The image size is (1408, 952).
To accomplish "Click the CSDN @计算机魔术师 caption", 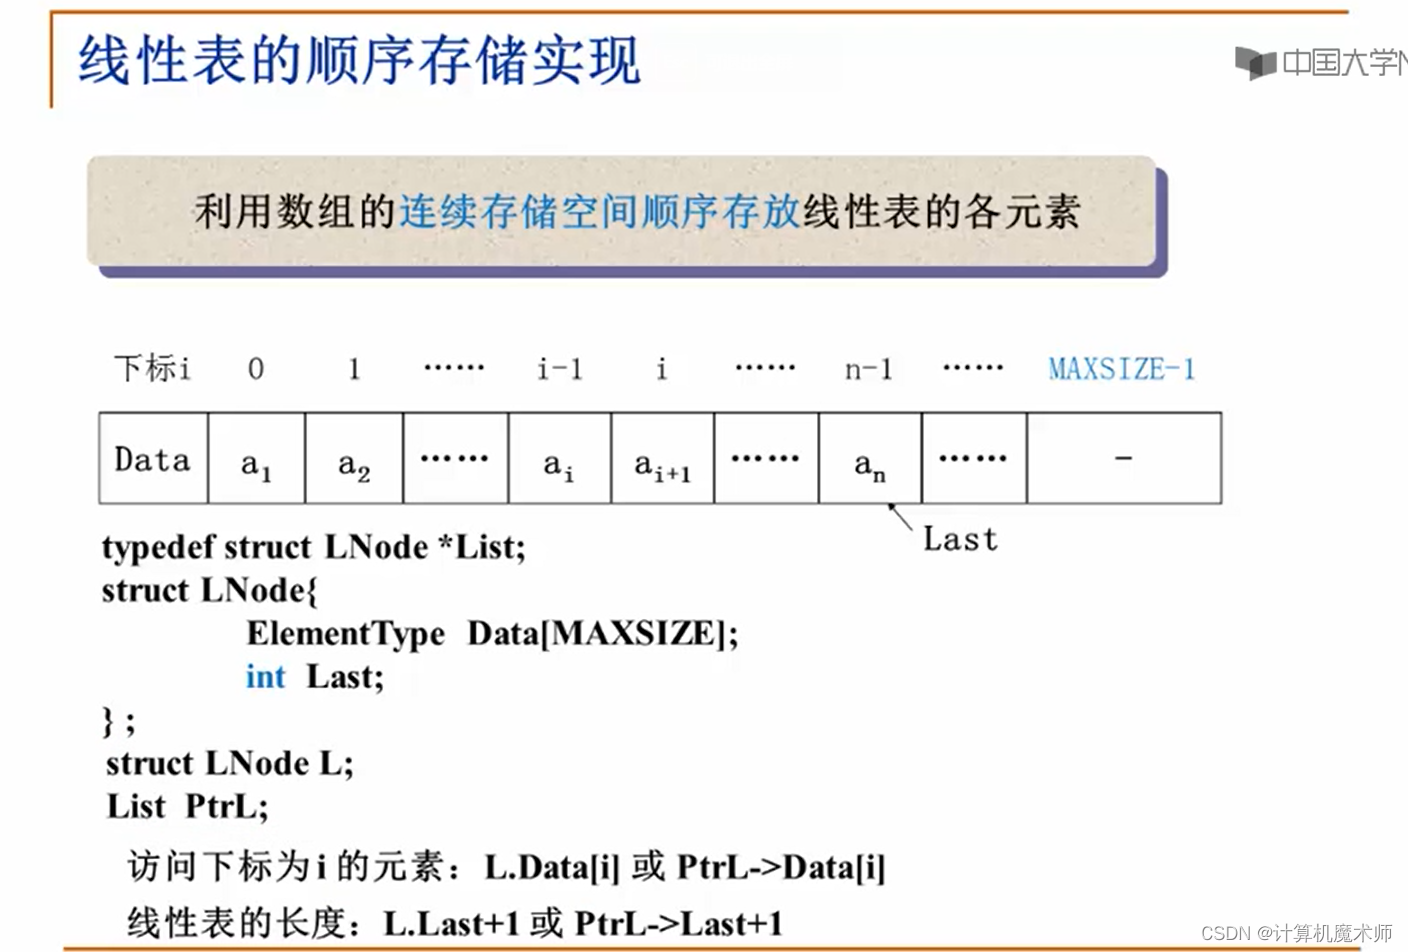I will [1297, 932].
